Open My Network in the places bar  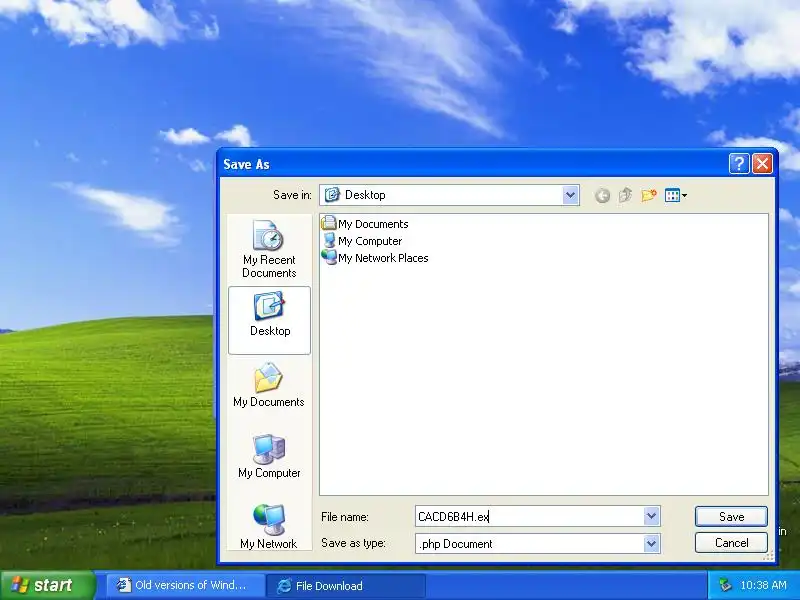point(269,527)
